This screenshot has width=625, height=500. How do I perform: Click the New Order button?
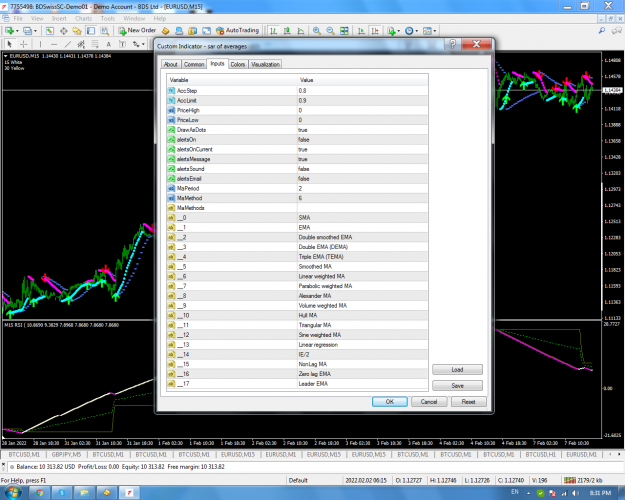tap(137, 30)
